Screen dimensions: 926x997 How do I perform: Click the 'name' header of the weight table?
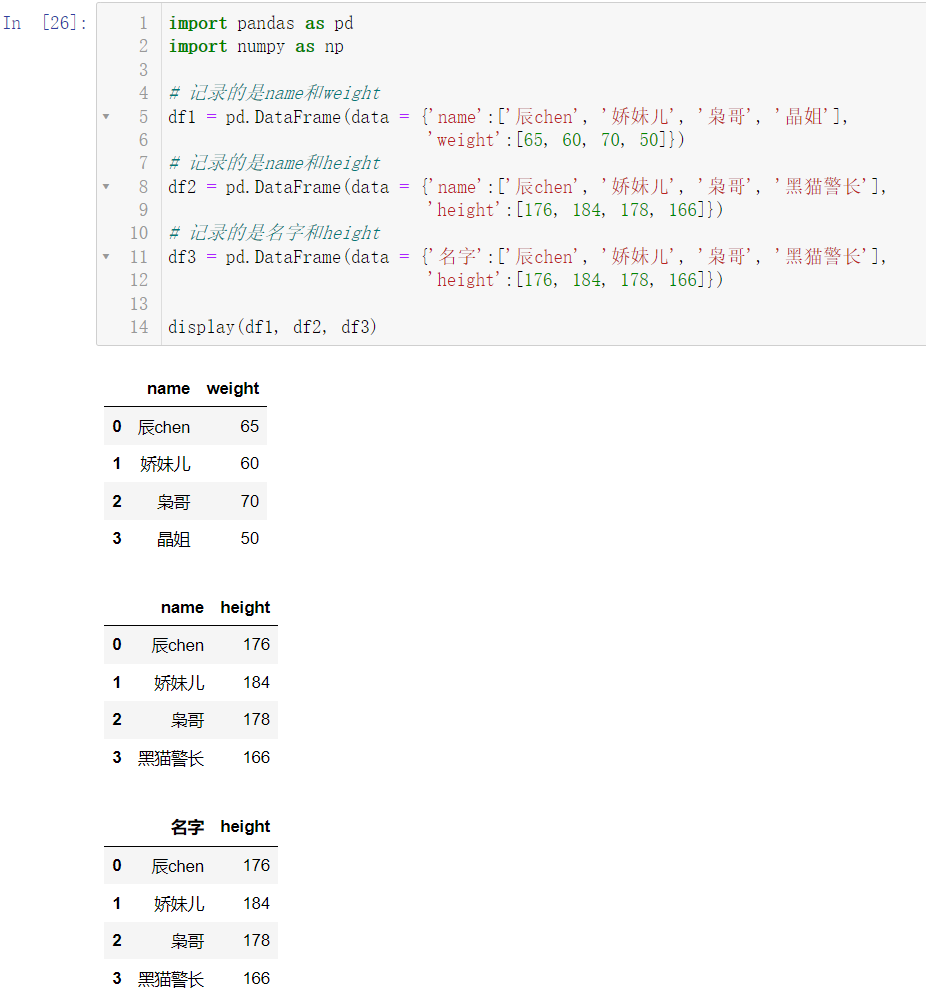click(169, 388)
